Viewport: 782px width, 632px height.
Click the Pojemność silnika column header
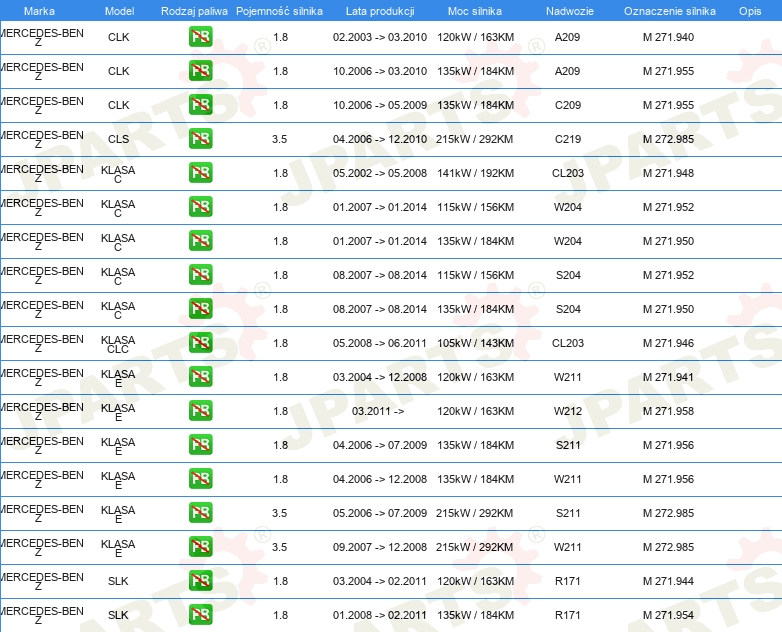pyautogui.click(x=279, y=11)
